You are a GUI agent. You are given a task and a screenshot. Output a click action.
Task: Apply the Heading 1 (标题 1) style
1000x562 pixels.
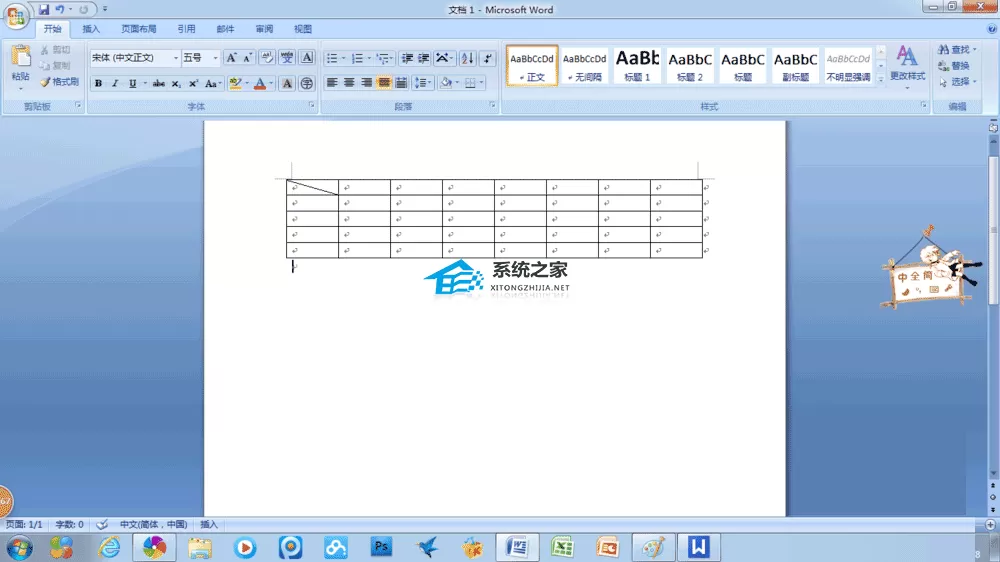pos(637,65)
